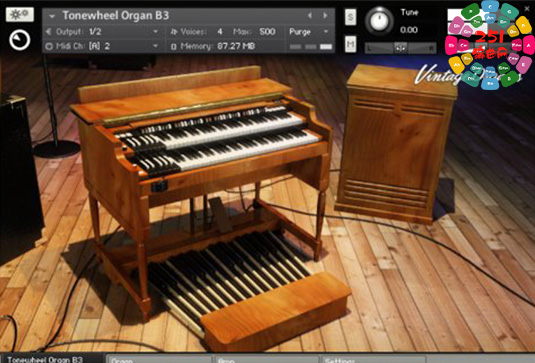Click the MIDI icon beside Midi Ch

tap(49, 46)
